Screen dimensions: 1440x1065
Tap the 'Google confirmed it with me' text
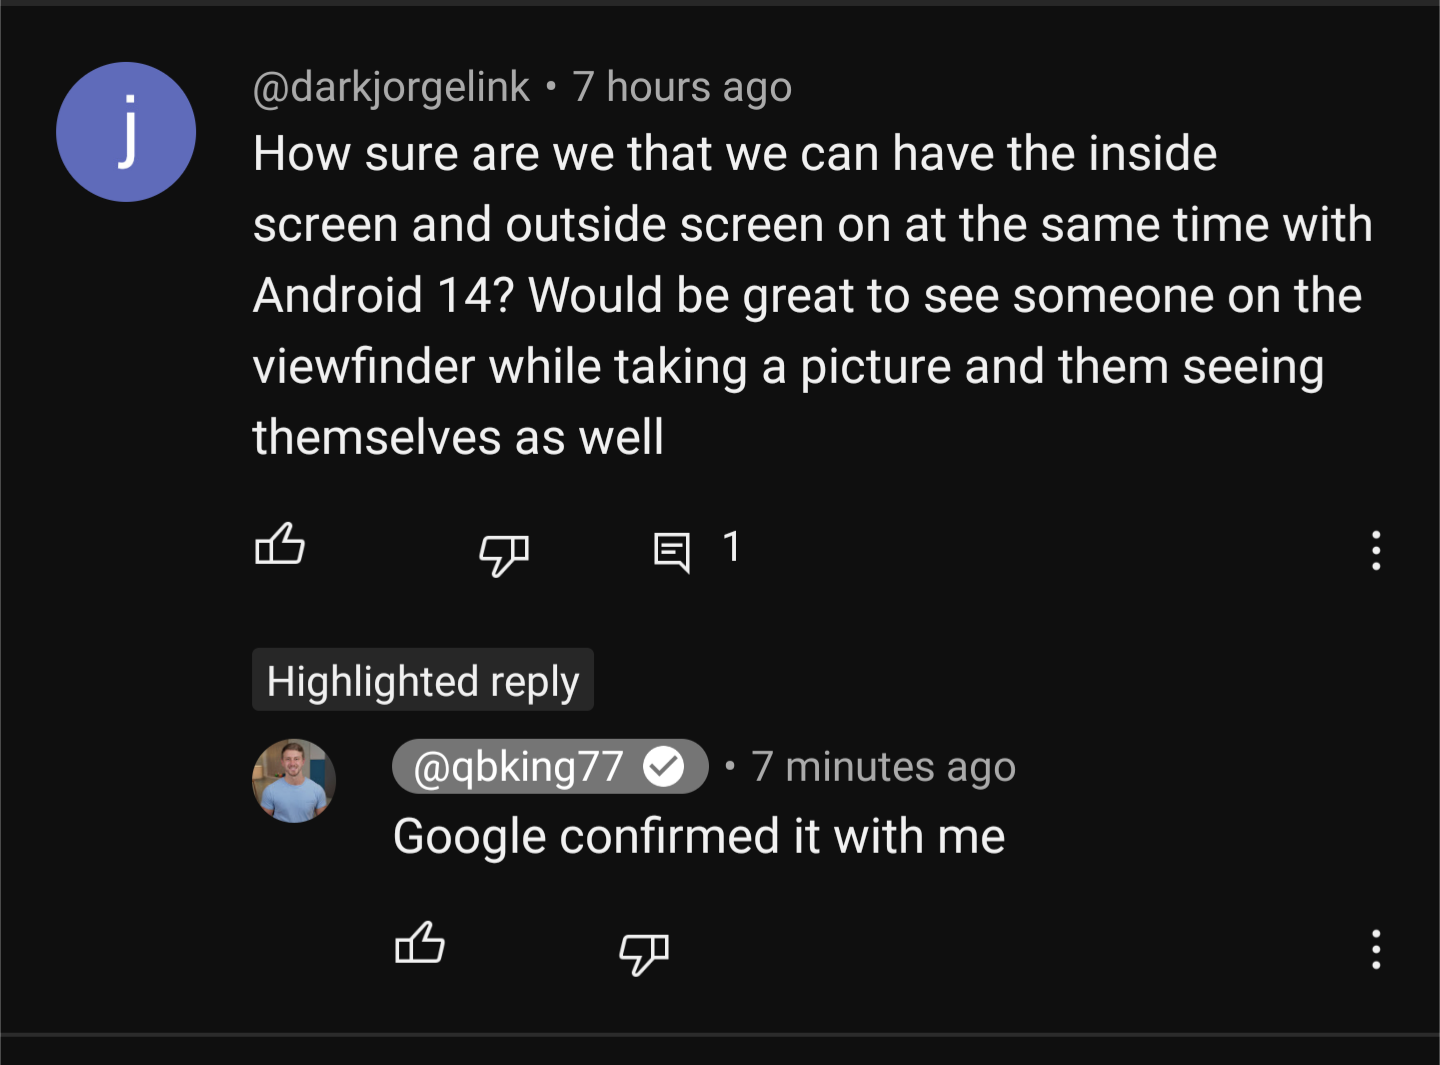coord(699,836)
